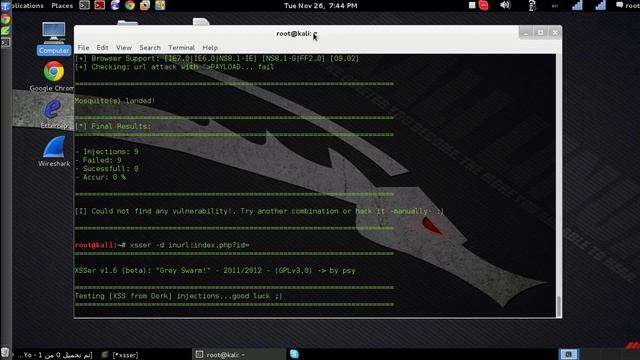Click the Chrome icon in the left dock
640x360 pixels.
coord(6,19)
